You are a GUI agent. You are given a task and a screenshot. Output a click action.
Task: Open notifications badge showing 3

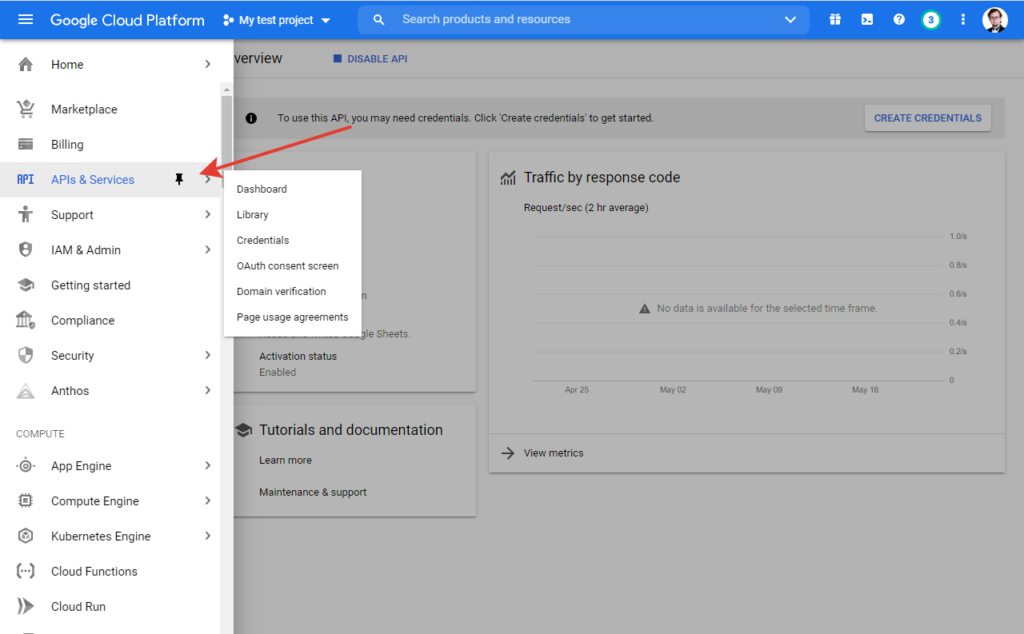[x=931, y=20]
